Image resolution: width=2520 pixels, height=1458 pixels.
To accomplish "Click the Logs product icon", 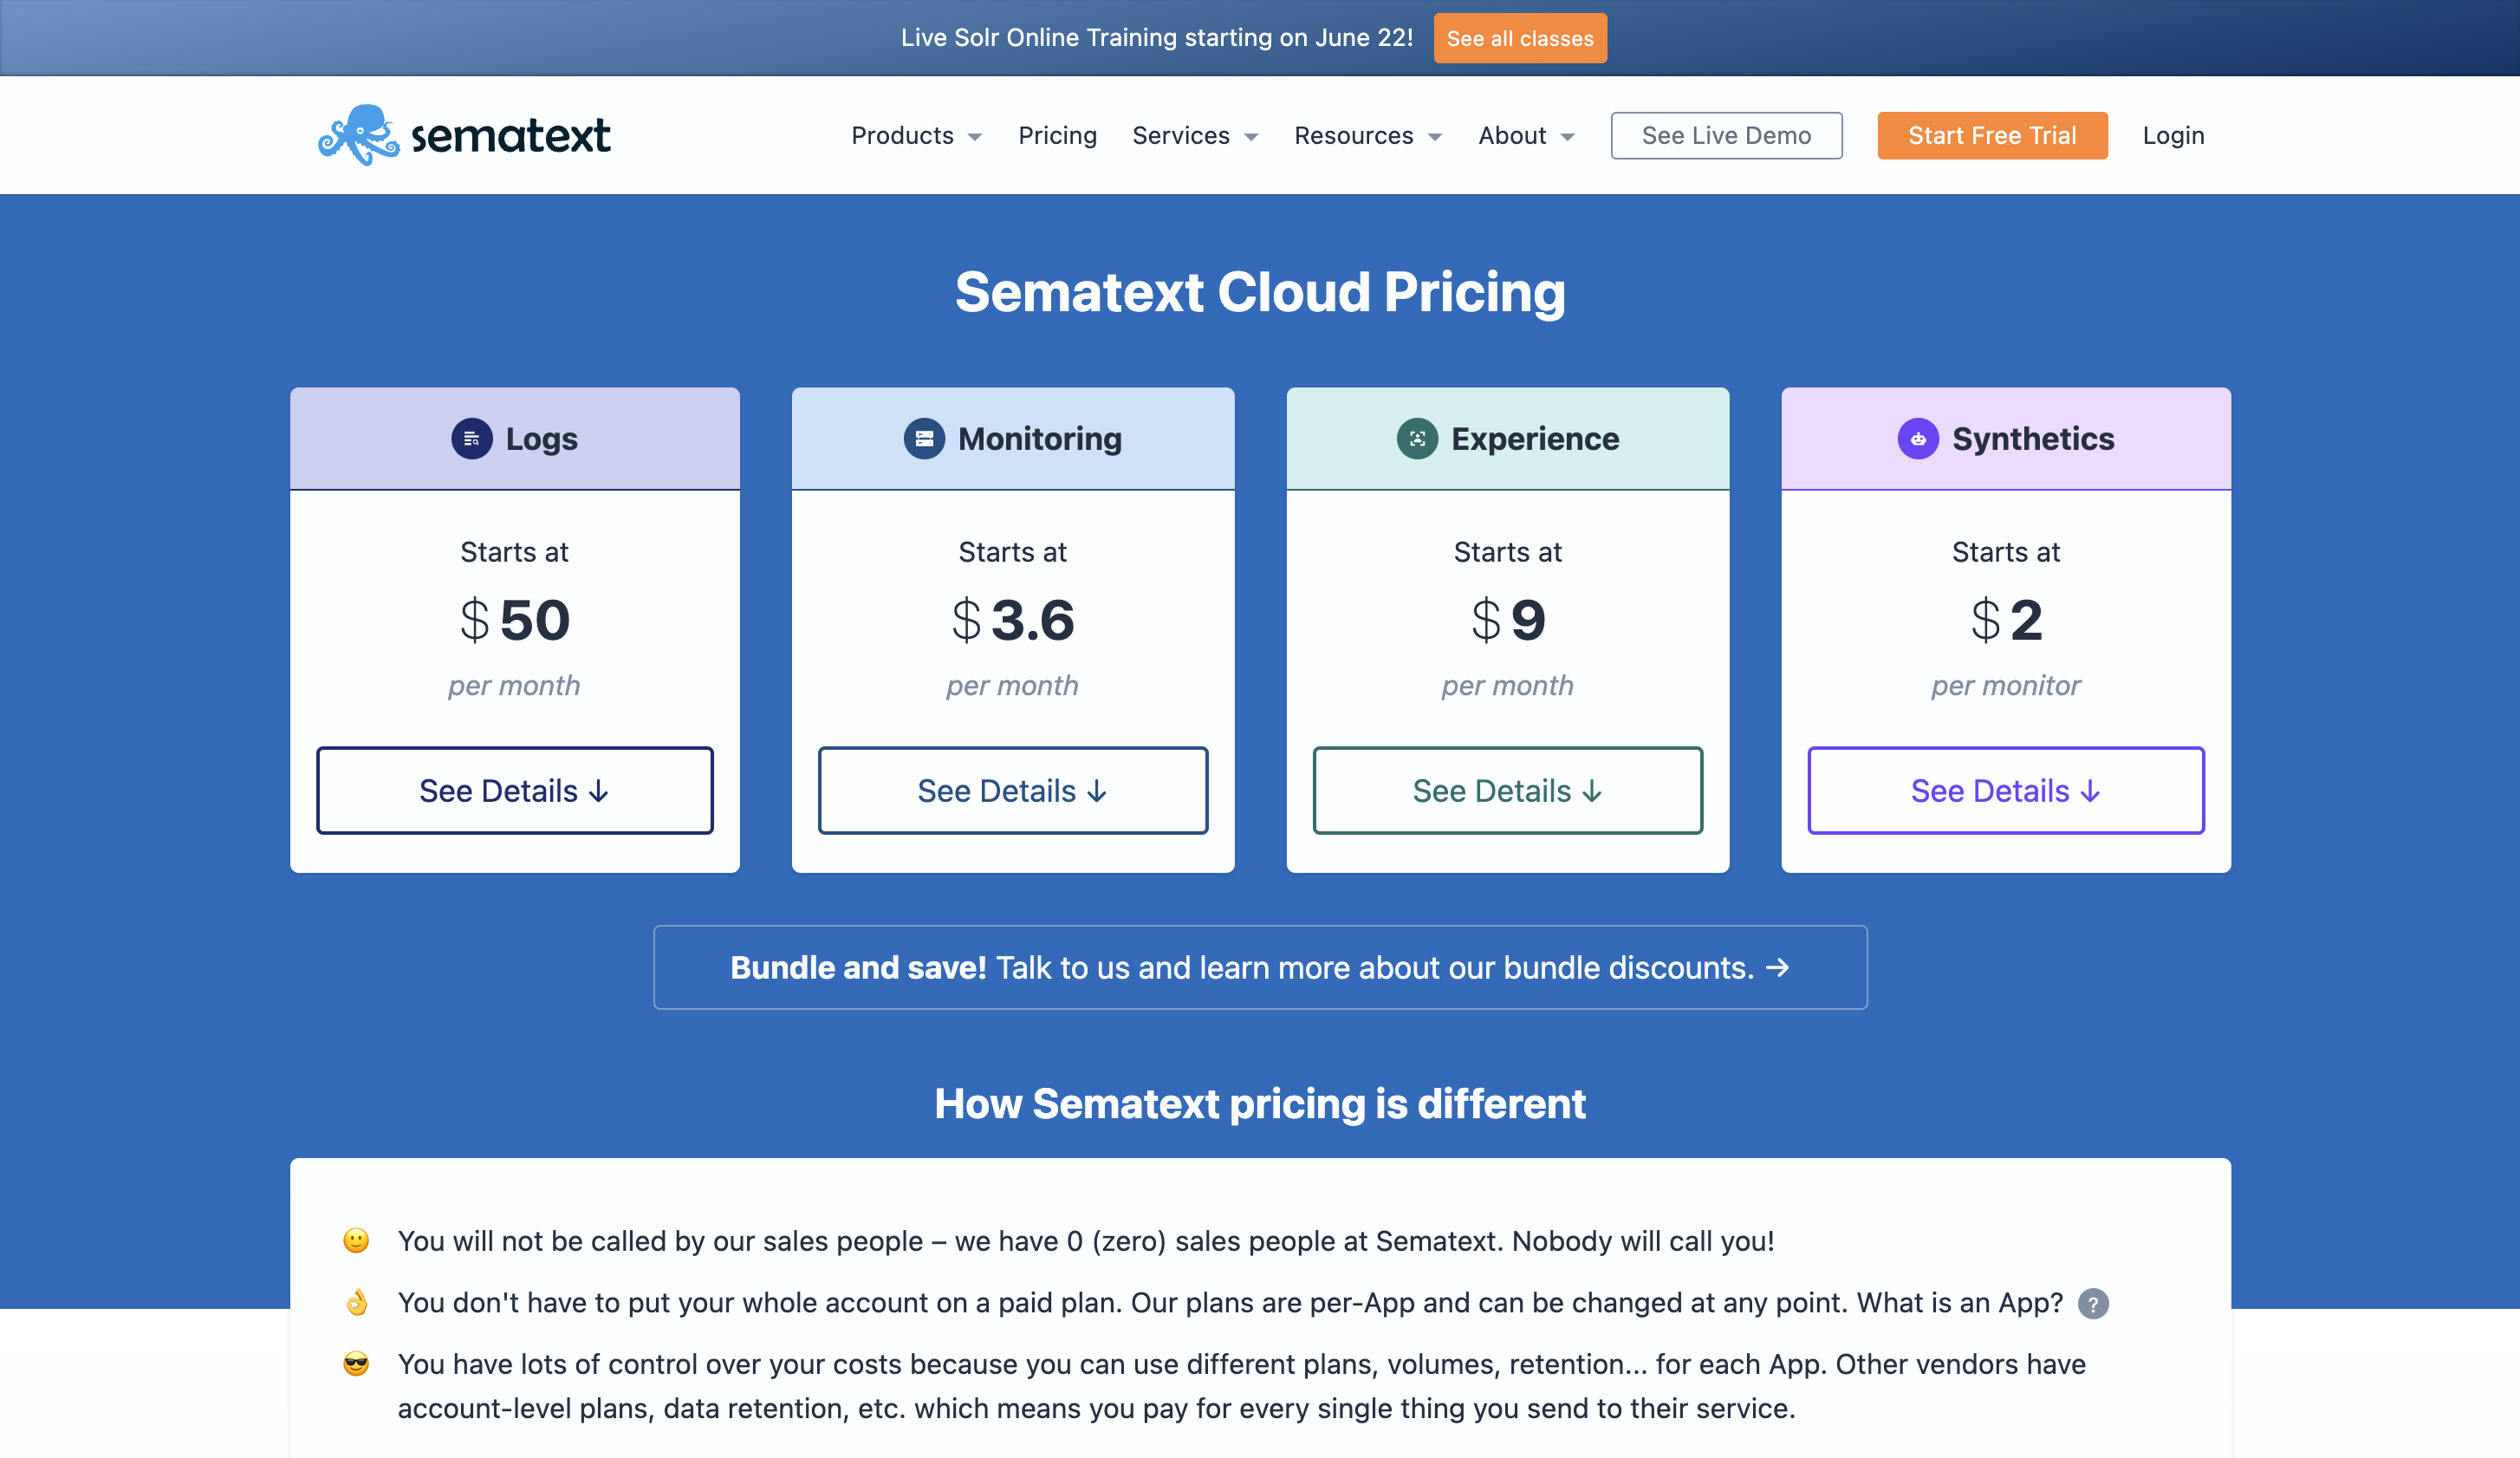I will click(x=470, y=438).
